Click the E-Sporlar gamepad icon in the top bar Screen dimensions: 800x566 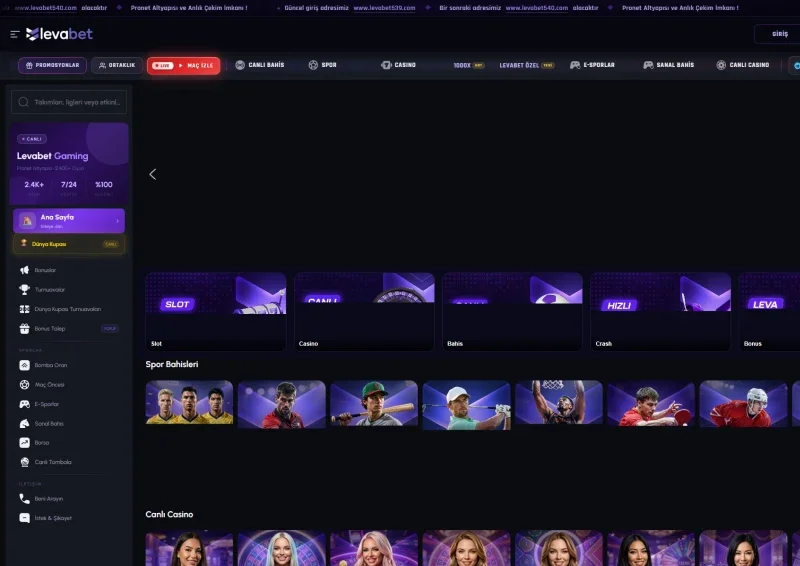point(575,65)
